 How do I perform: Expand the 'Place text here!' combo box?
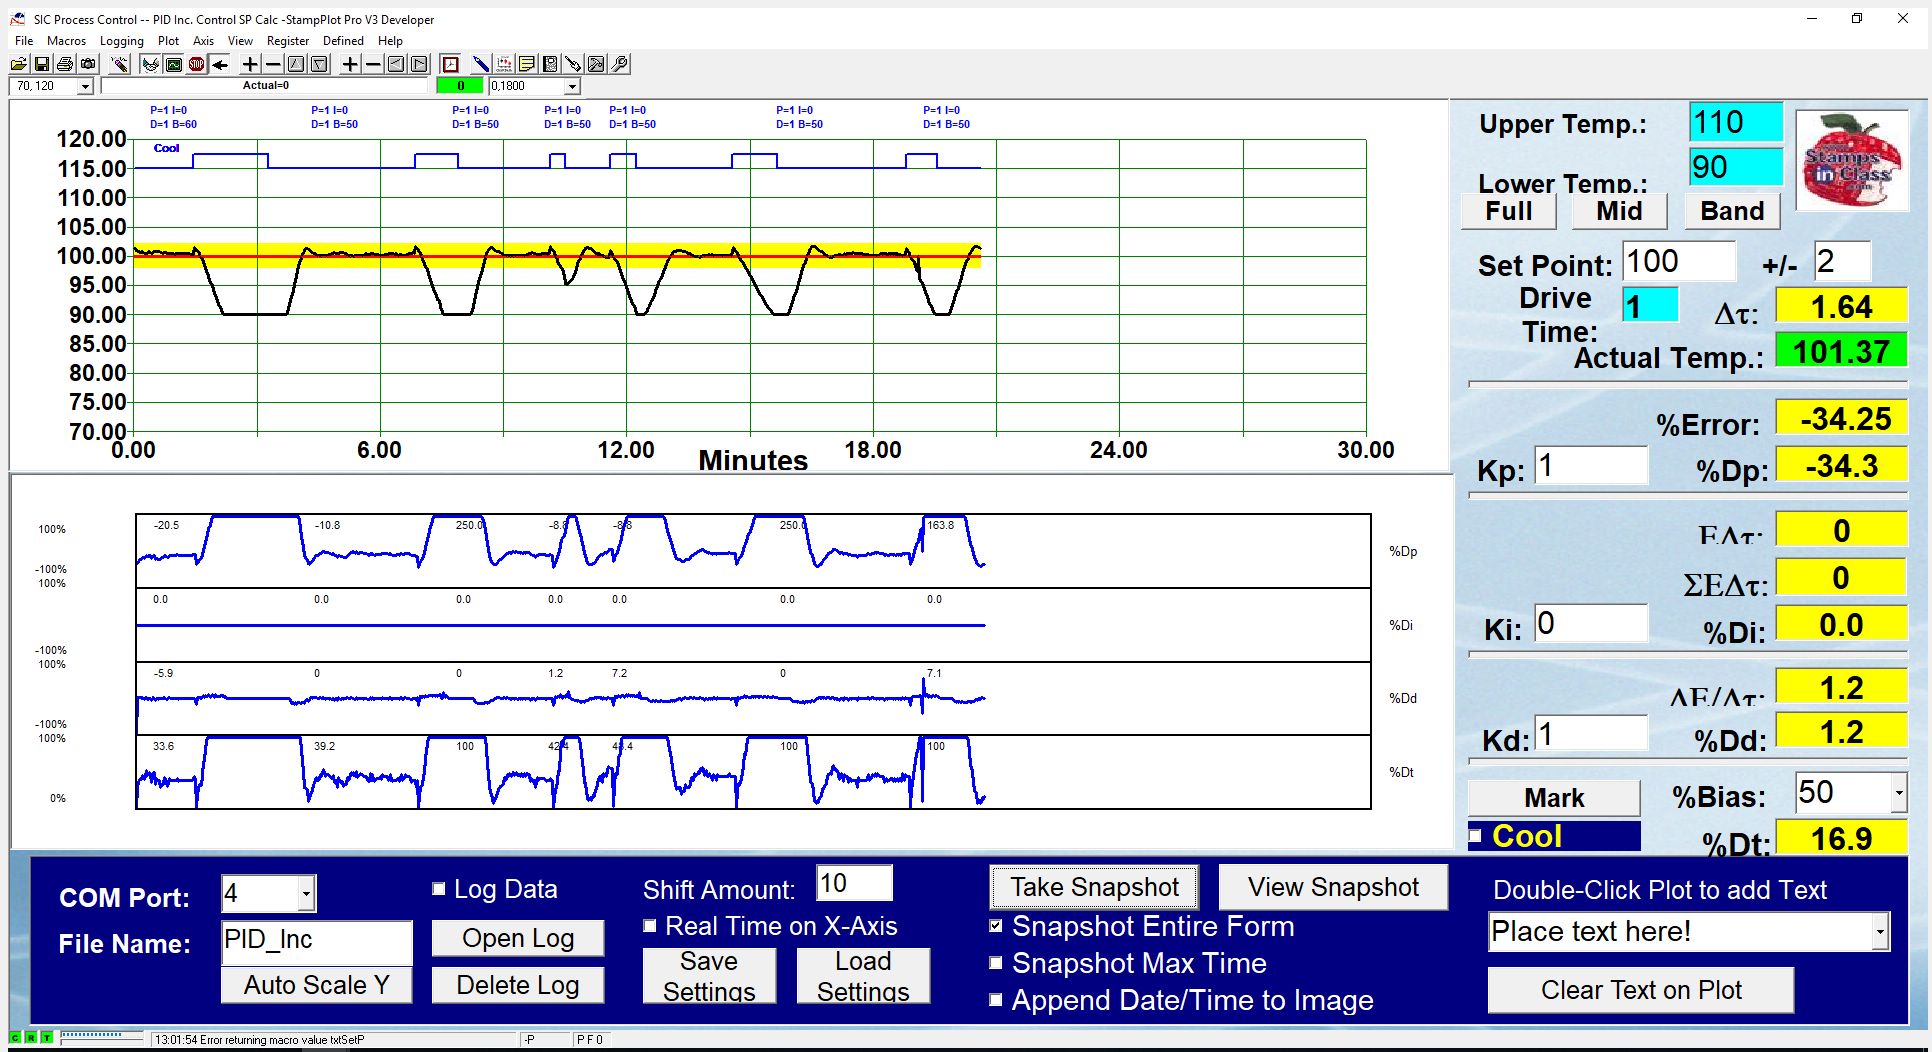1880,932
